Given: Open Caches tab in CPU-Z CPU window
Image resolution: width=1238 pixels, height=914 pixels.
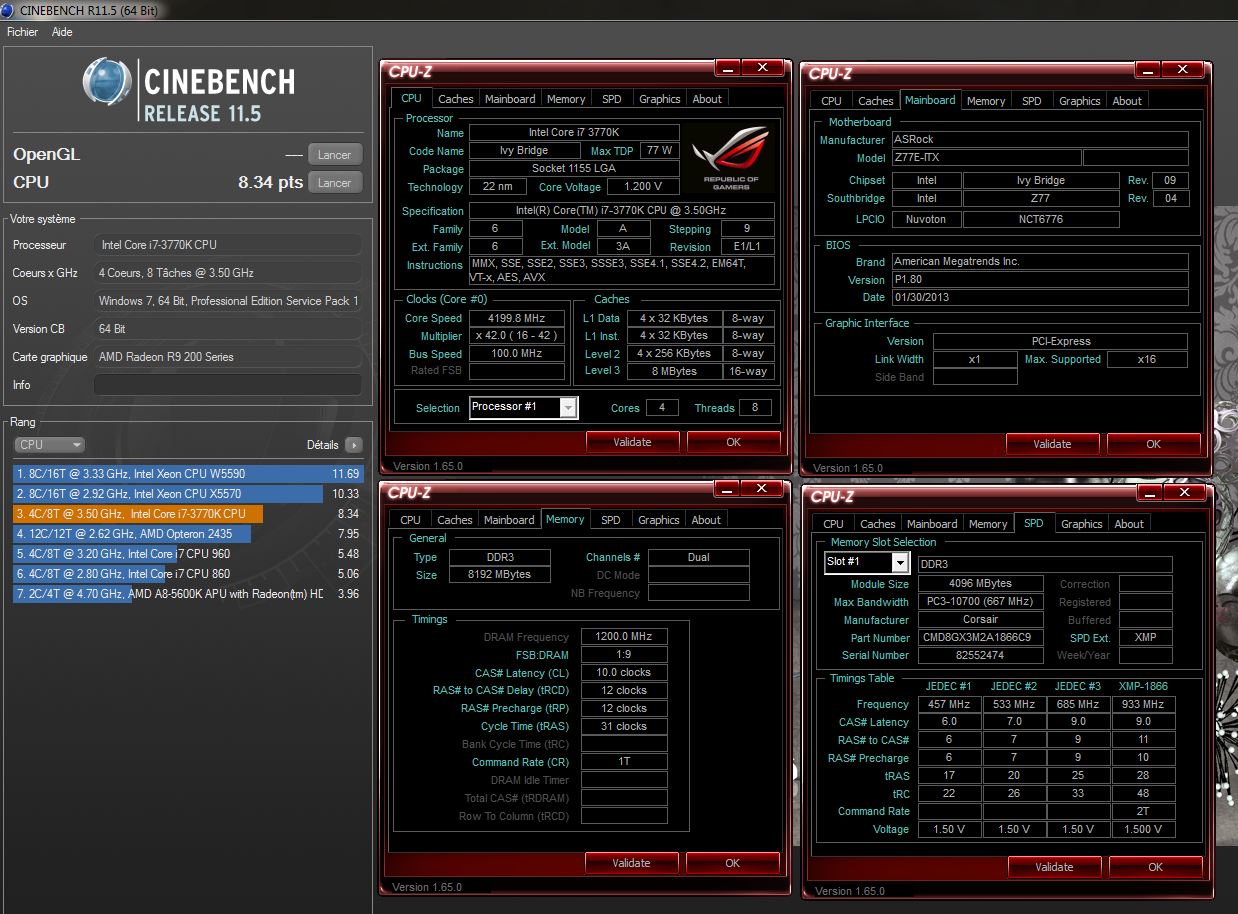Looking at the screenshot, I should point(456,99).
